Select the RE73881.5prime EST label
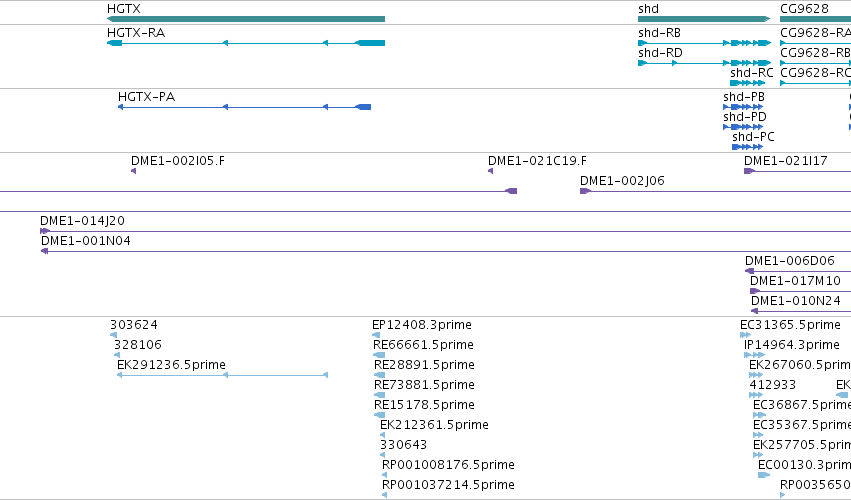851x500 pixels. [424, 385]
